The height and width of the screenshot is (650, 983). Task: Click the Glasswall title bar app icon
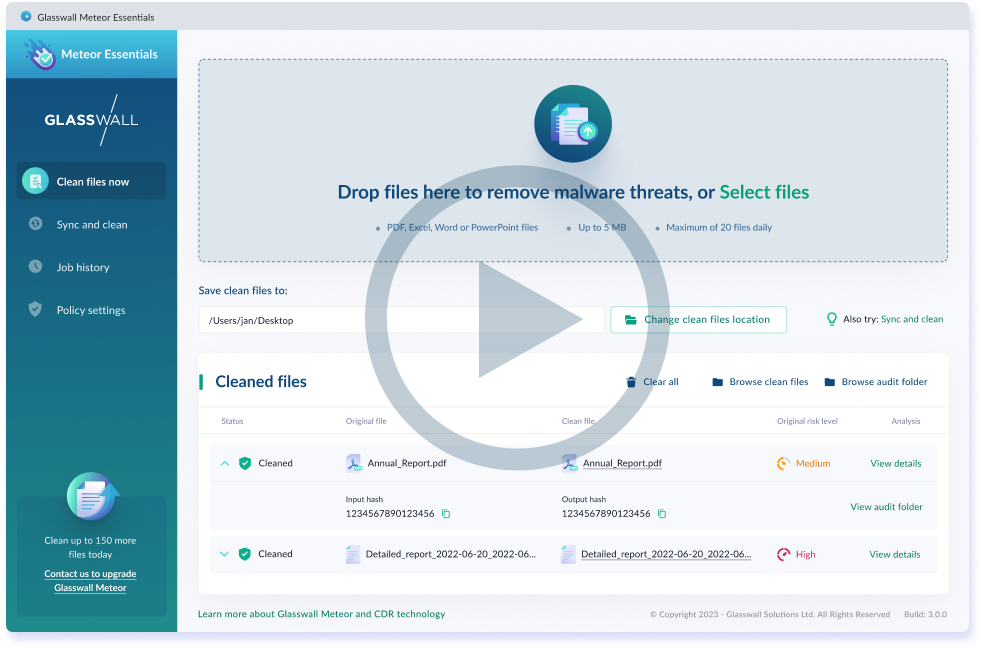tap(26, 16)
